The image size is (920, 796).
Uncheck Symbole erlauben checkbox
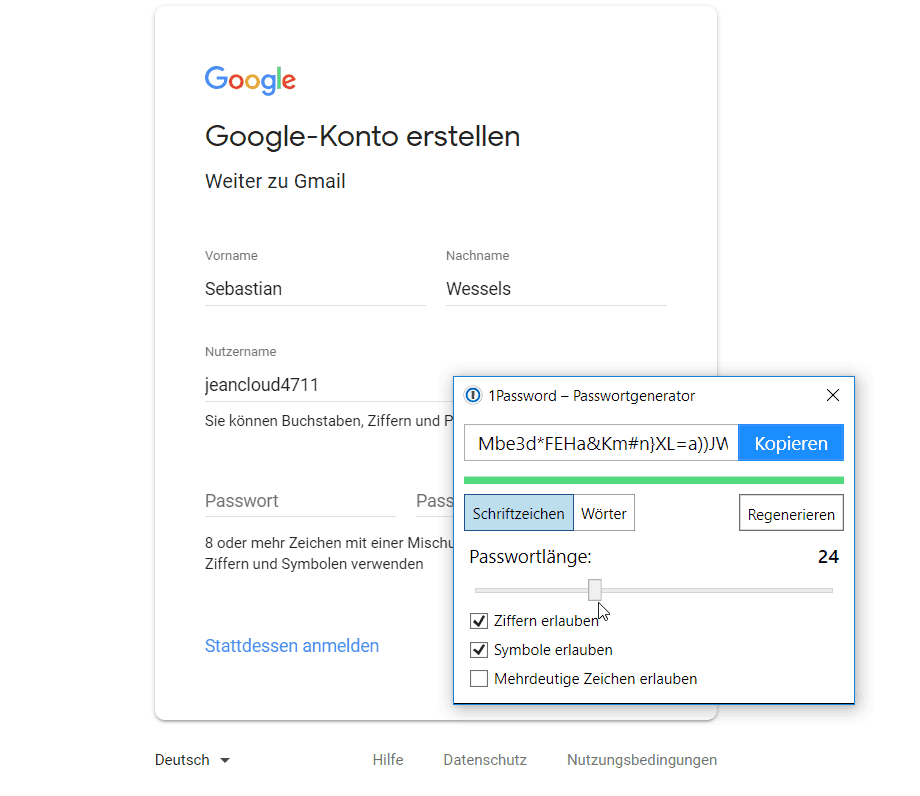point(479,650)
